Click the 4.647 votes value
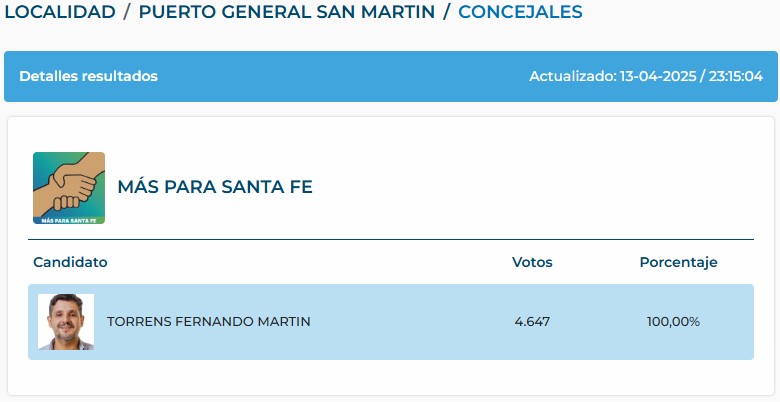The width and height of the screenshot is (780, 402). click(532, 322)
